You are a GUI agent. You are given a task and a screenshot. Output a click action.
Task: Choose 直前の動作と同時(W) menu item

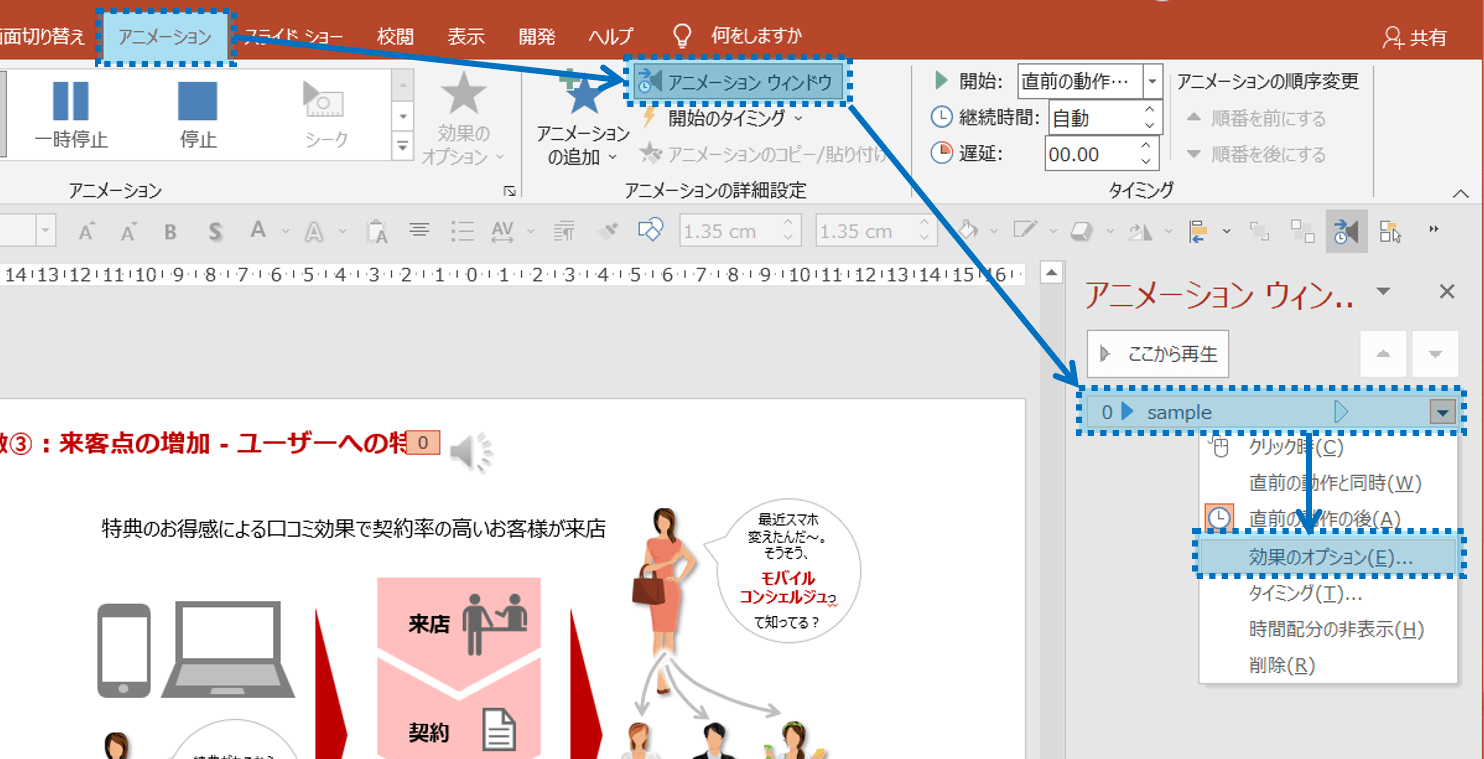(1327, 483)
